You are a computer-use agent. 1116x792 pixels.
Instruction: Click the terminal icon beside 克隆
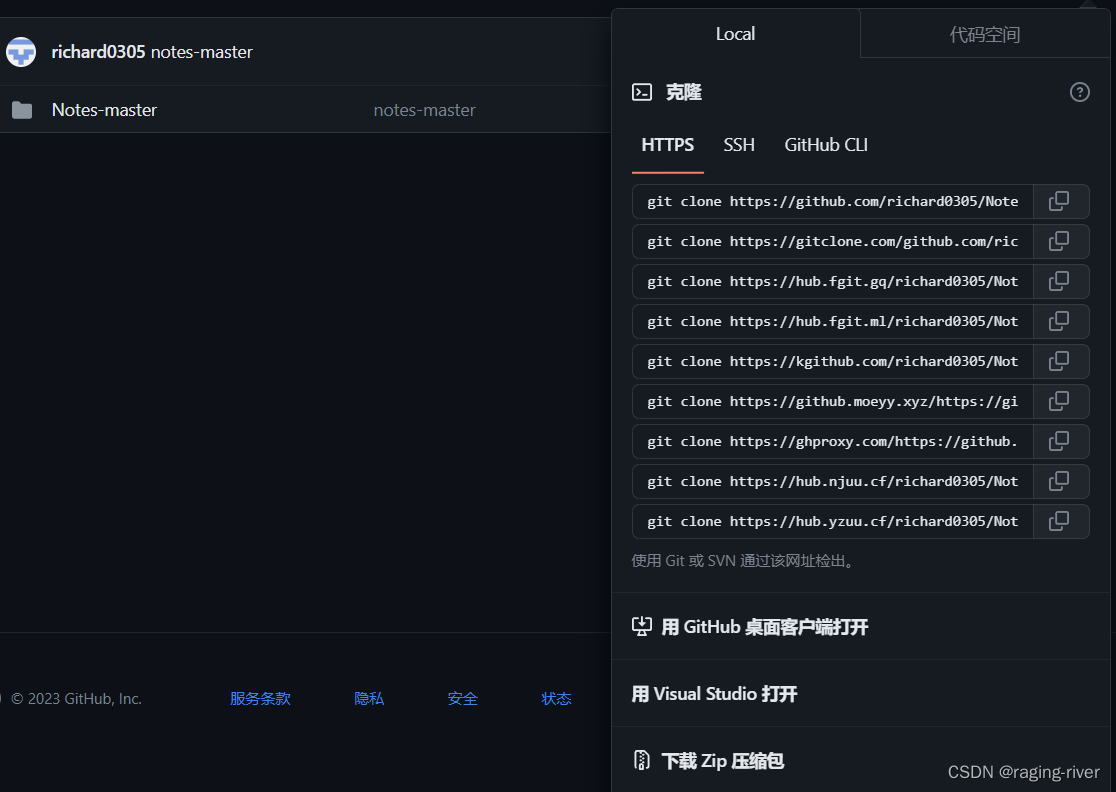pos(641,92)
